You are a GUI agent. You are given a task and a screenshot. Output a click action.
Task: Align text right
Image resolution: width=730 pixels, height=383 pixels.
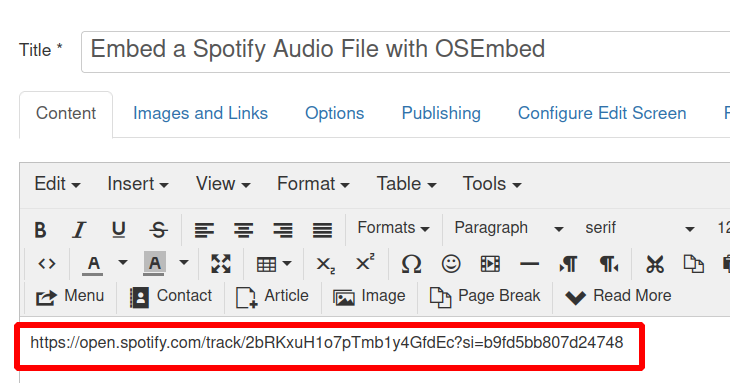(283, 229)
